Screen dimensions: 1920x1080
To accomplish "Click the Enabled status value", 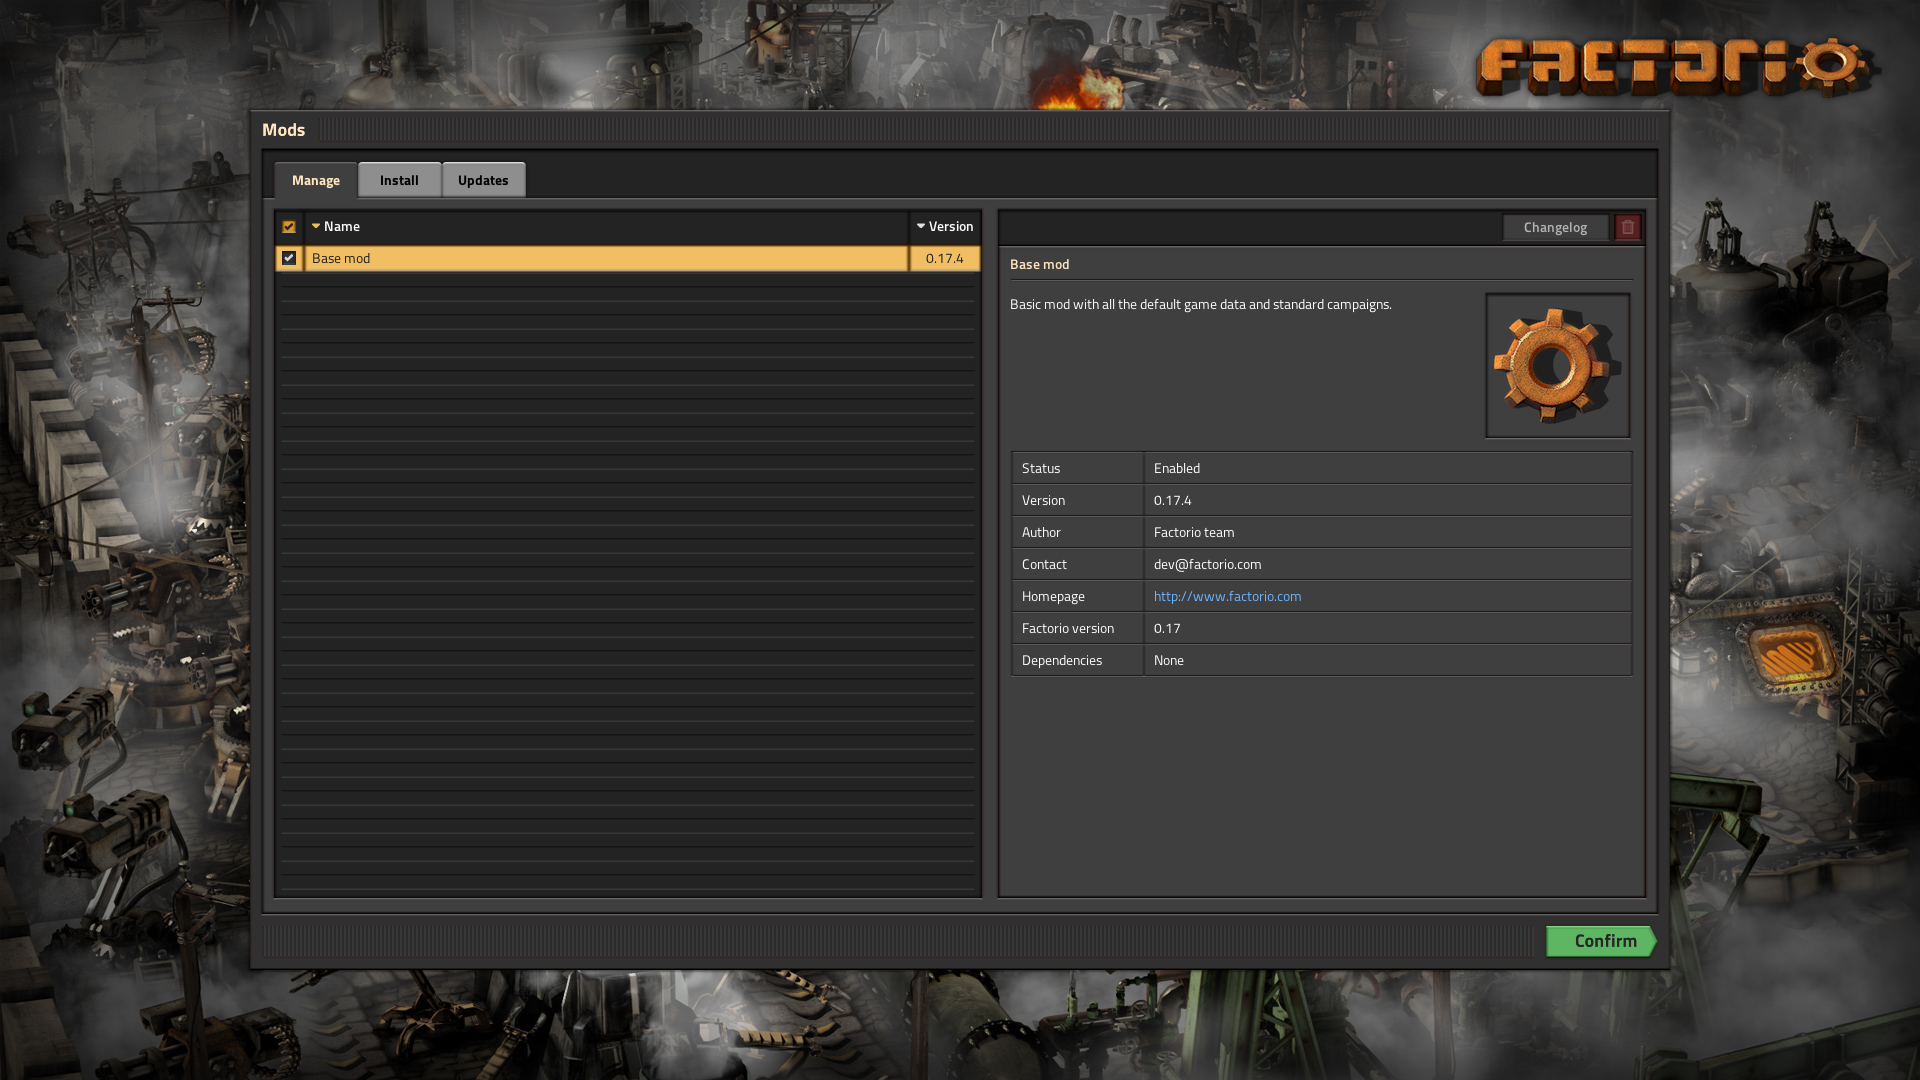I will point(1177,468).
